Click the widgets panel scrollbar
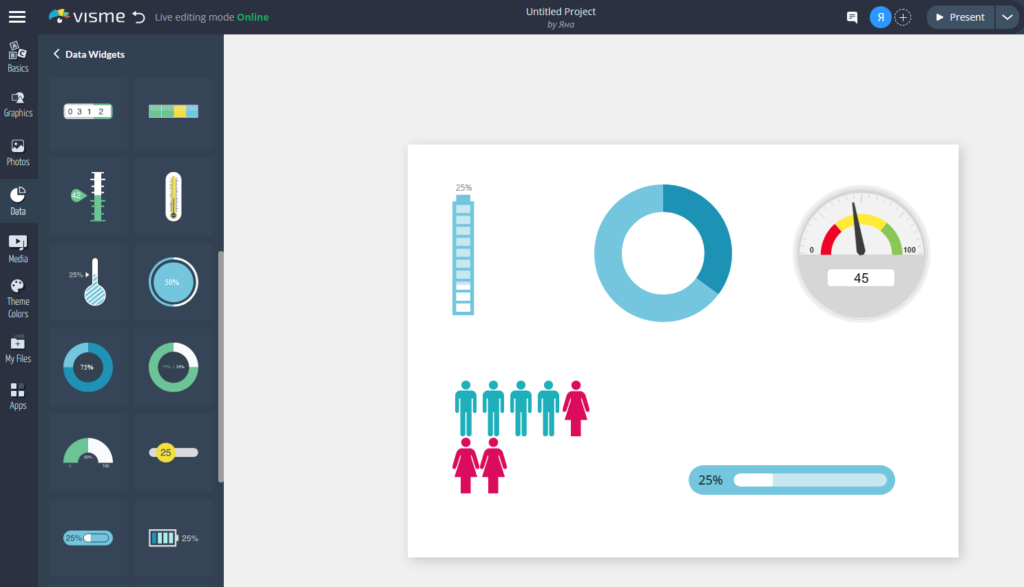The height and width of the screenshot is (587, 1024). pyautogui.click(x=221, y=366)
